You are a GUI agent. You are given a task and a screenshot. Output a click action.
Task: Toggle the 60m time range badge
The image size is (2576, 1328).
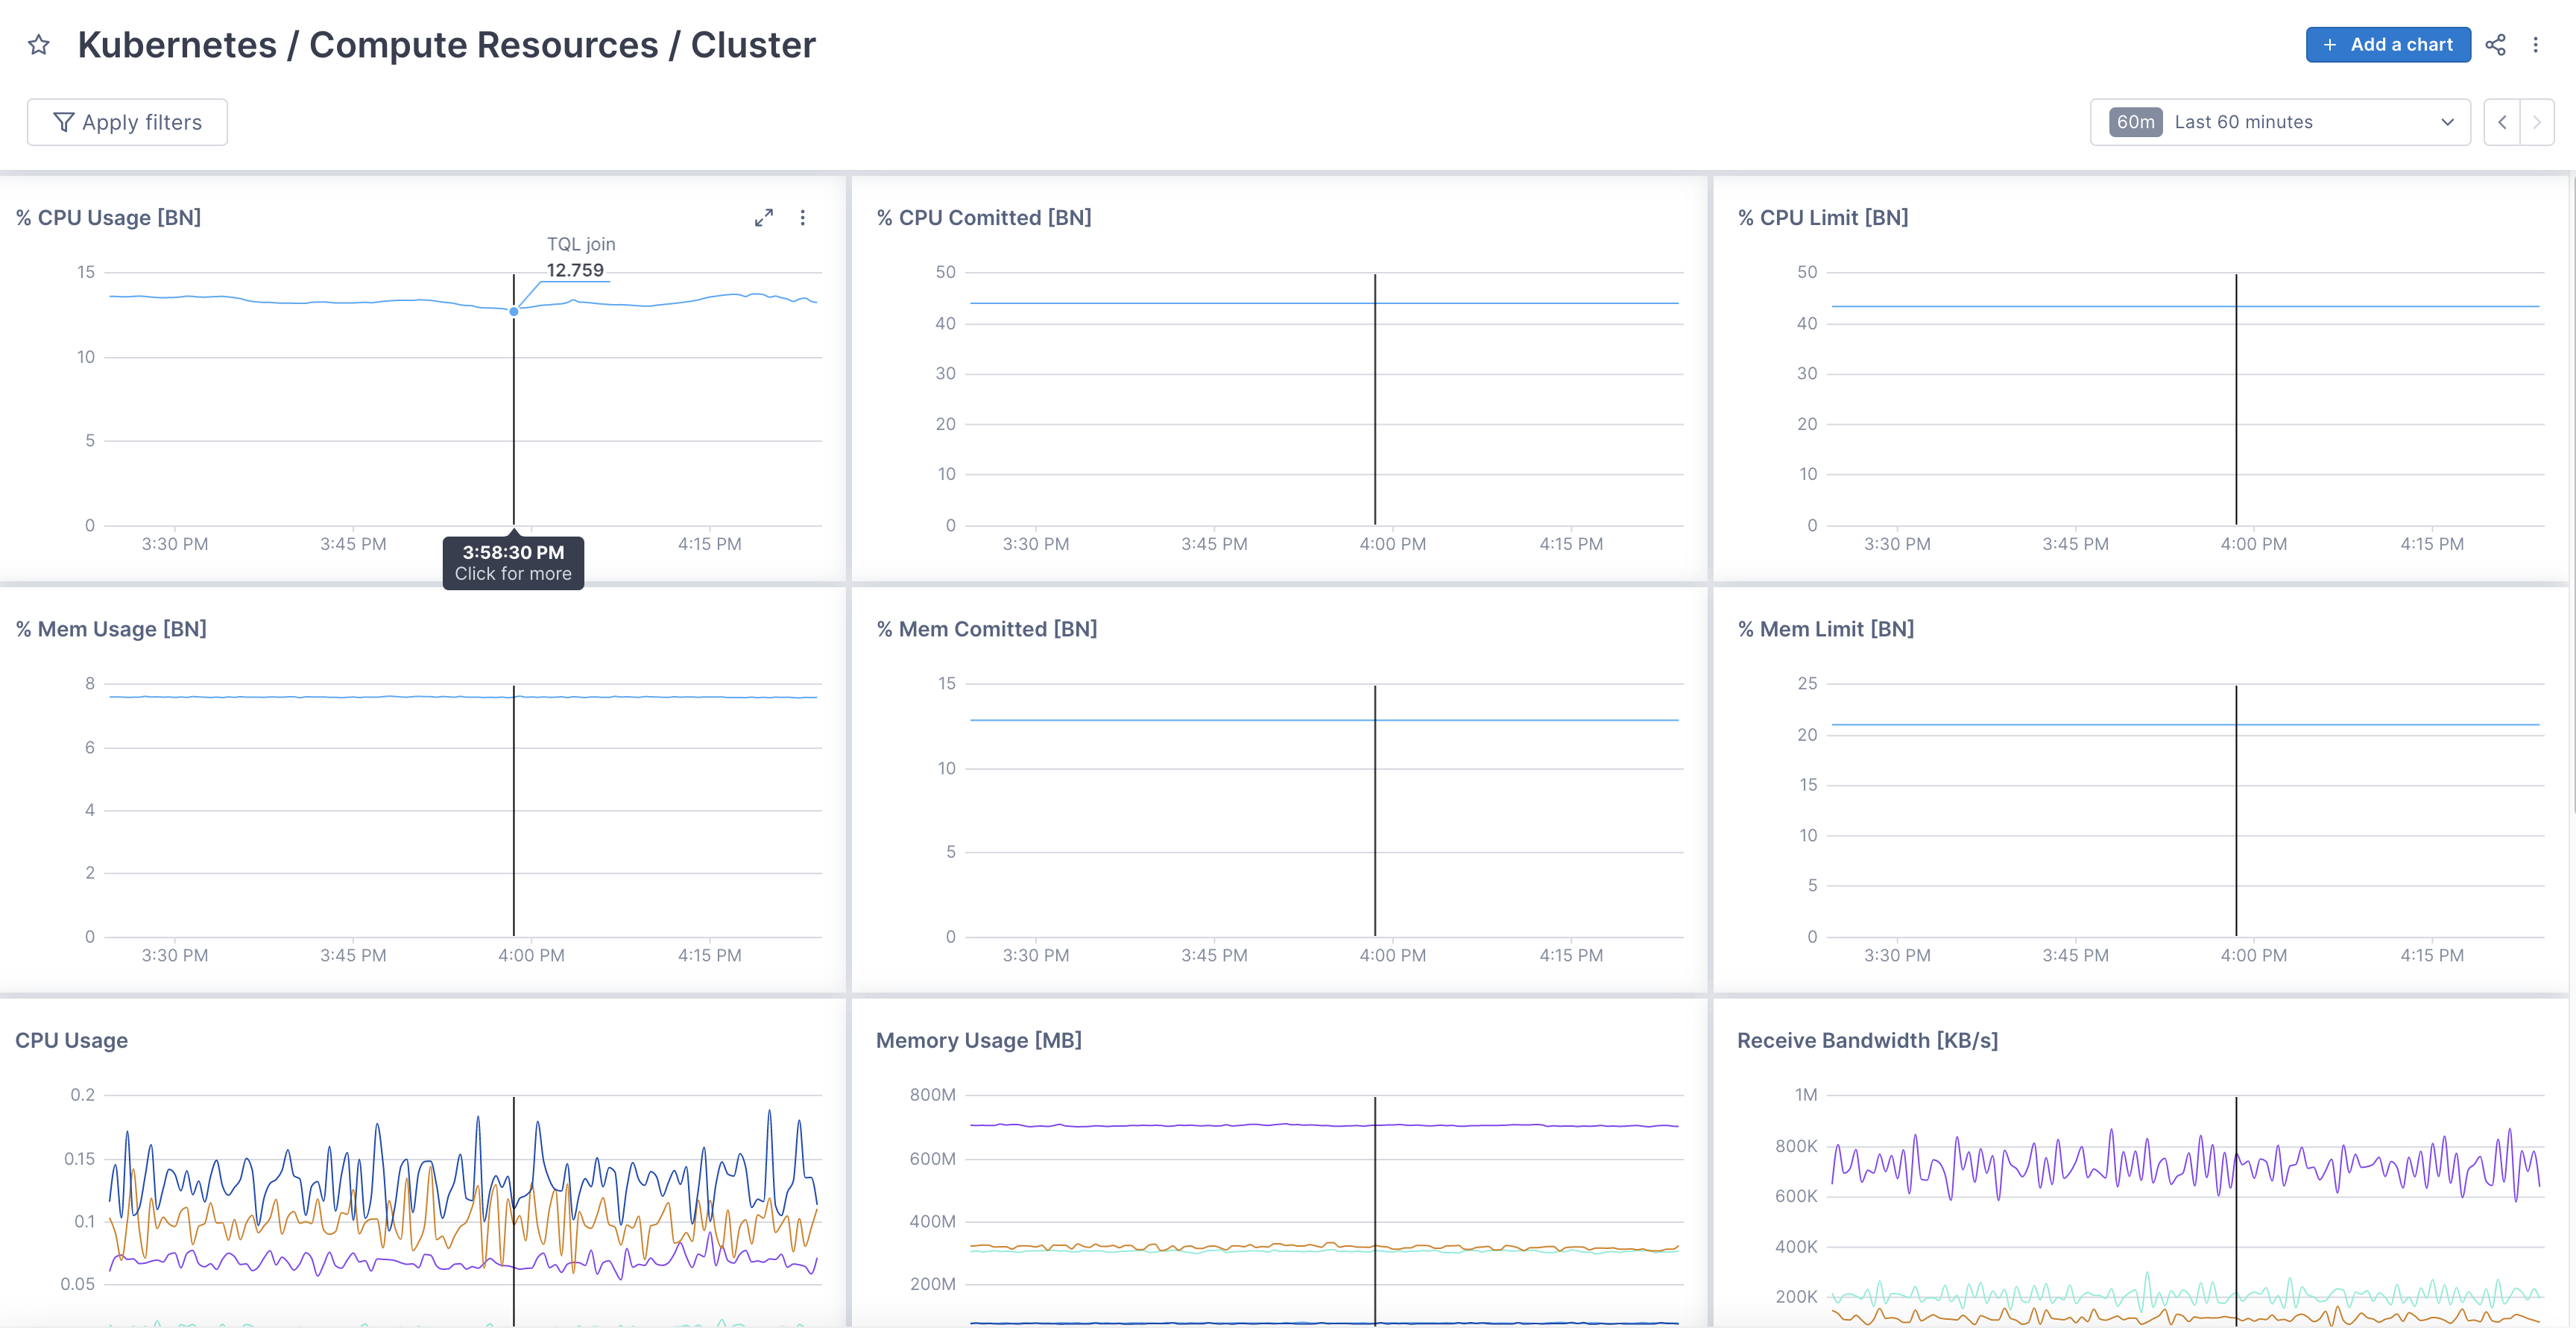[x=2136, y=121]
